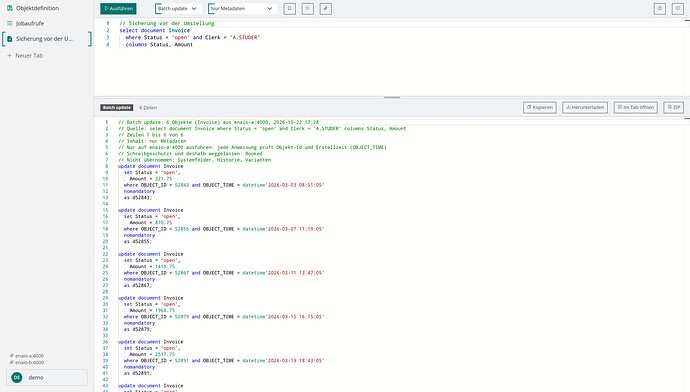
Task: Click the pencil/attach icon button after the format icon
Action: [x=326, y=8]
